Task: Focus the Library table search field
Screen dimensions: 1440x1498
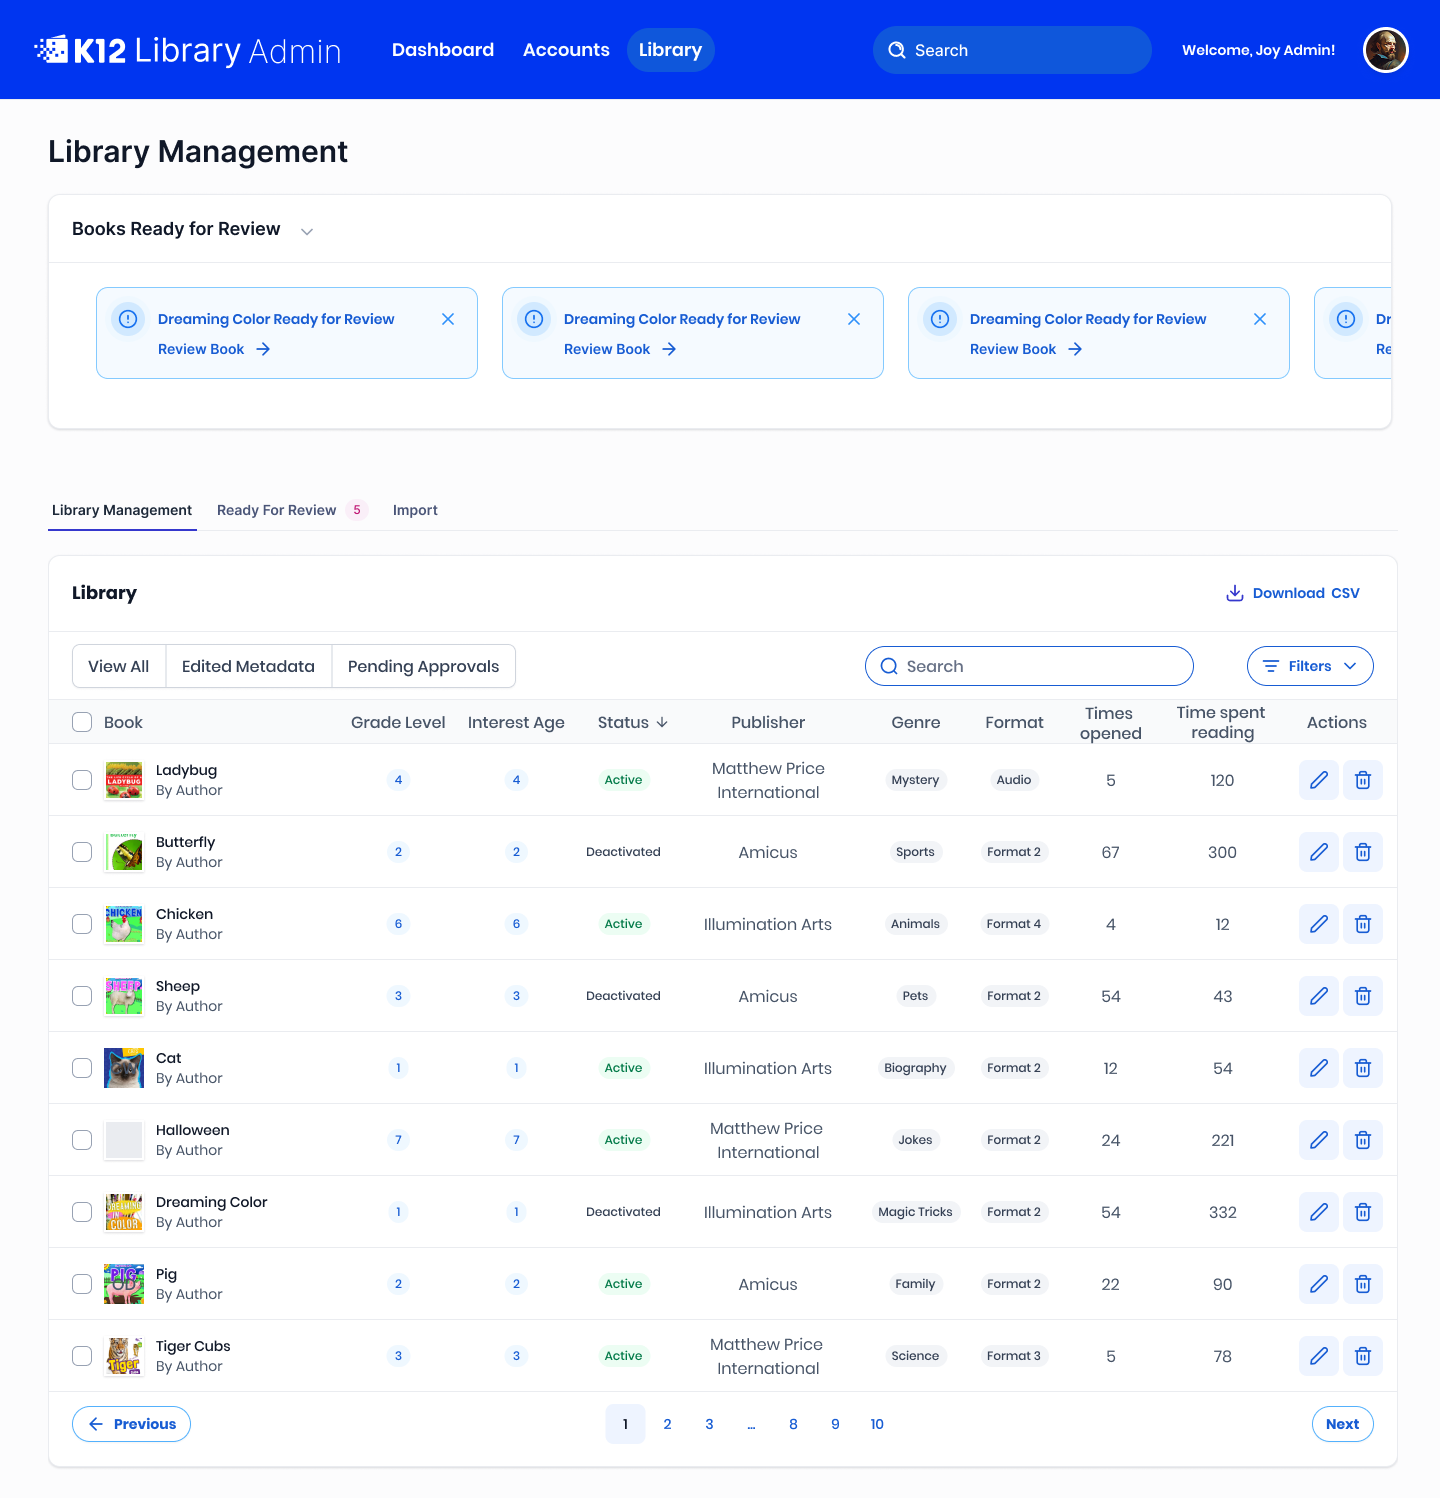Action: point(1029,666)
